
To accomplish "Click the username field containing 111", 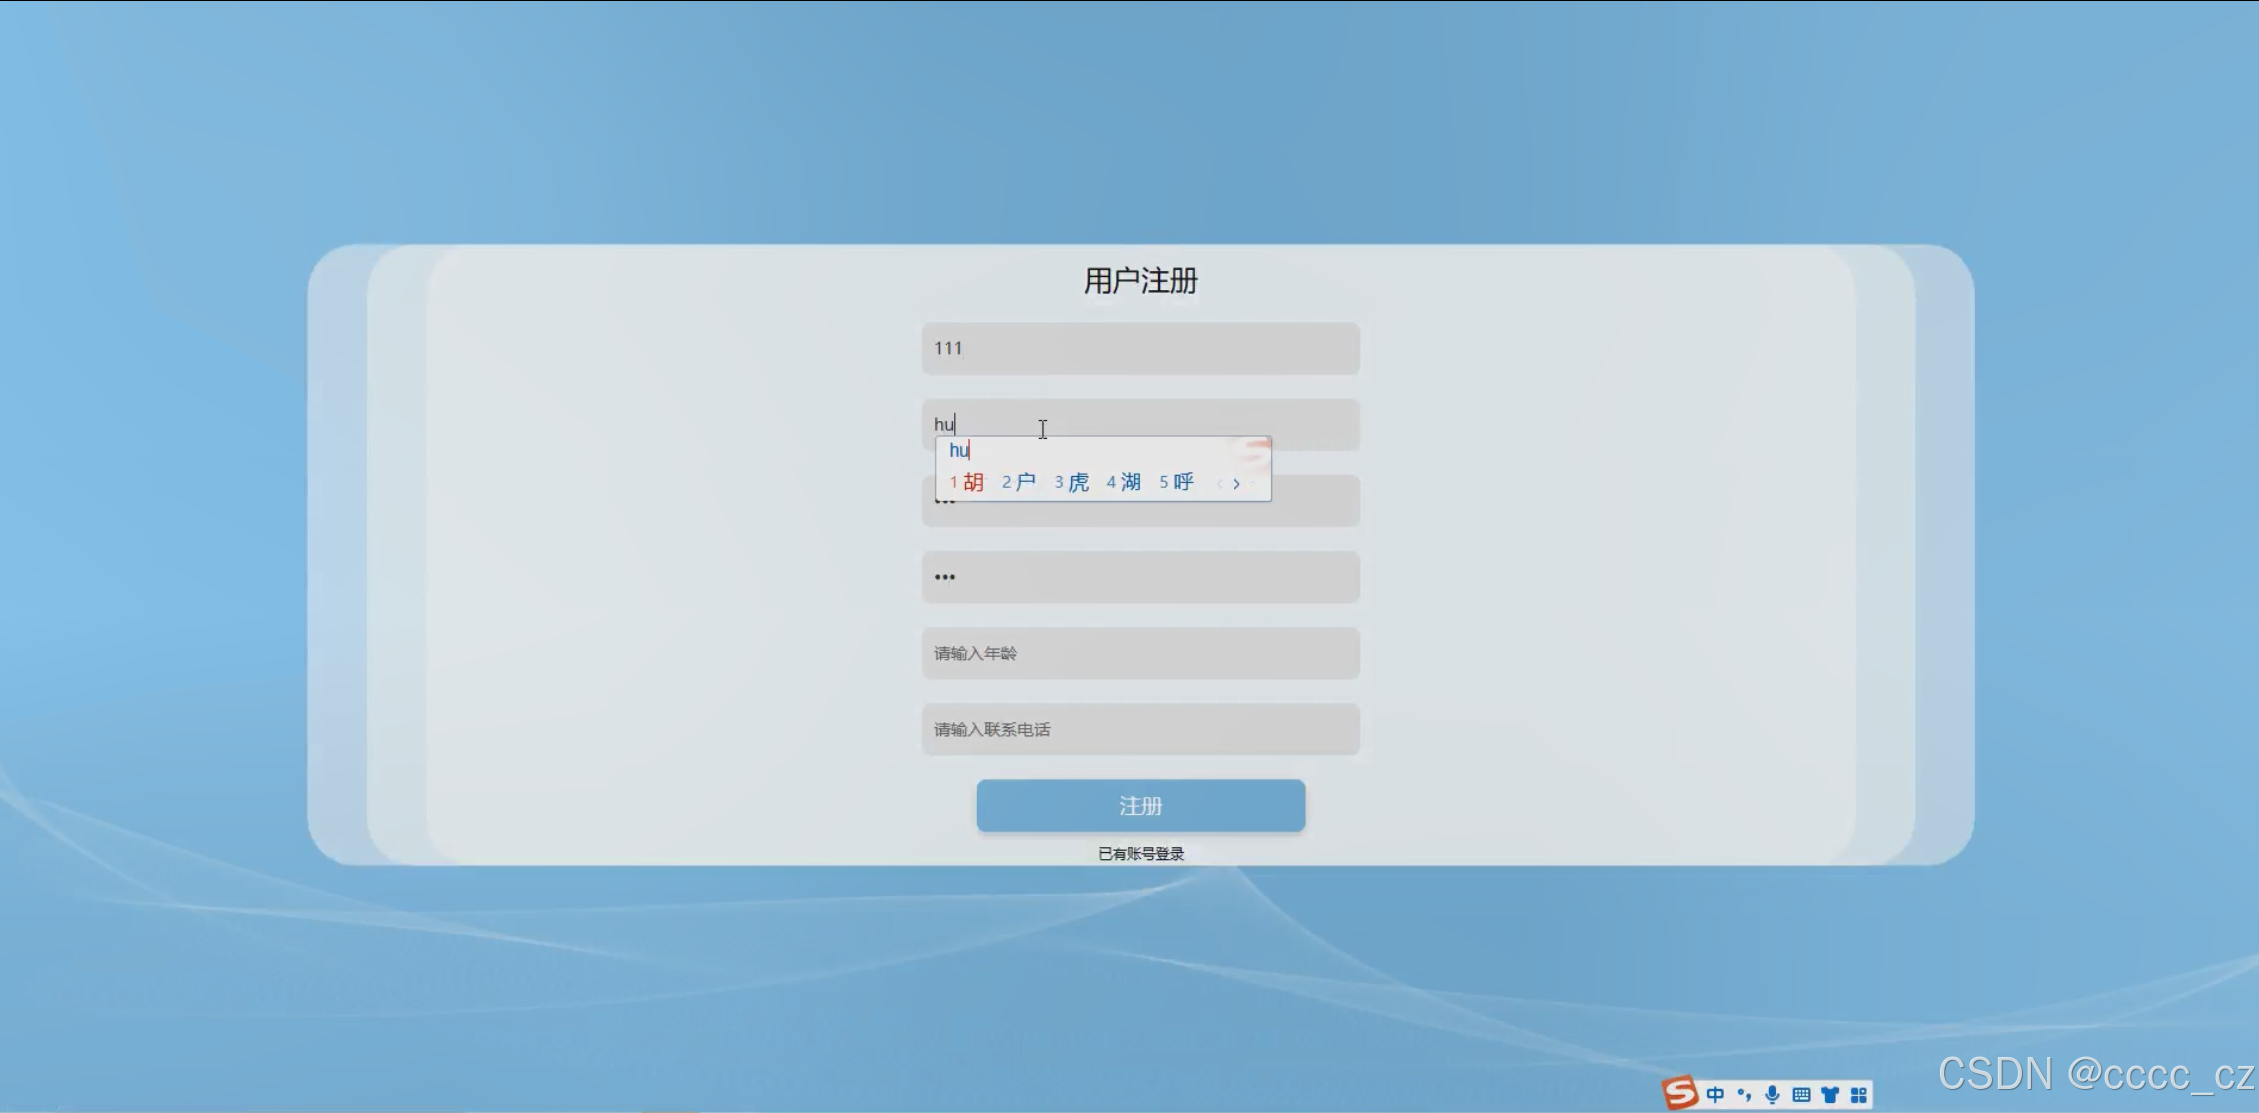I will [1140, 348].
